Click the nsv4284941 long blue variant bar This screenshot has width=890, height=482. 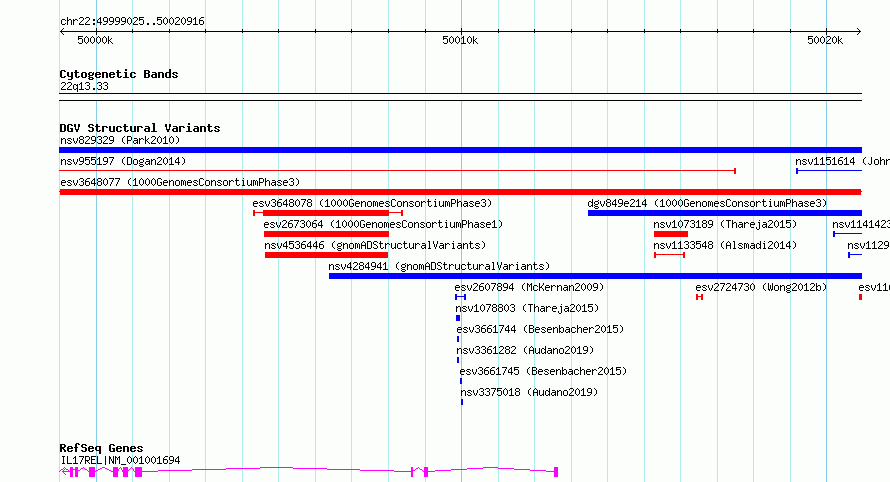[x=595, y=276]
